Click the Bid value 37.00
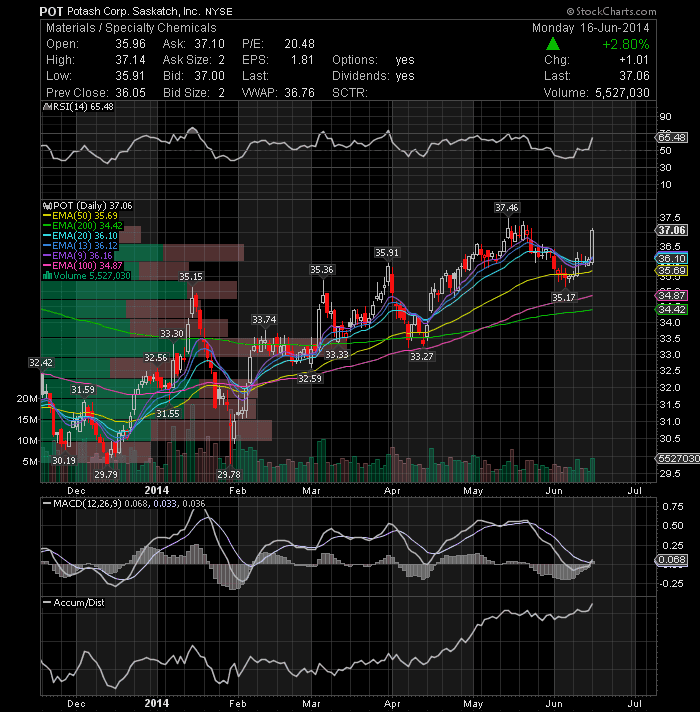The width and height of the screenshot is (700, 712). point(209,76)
